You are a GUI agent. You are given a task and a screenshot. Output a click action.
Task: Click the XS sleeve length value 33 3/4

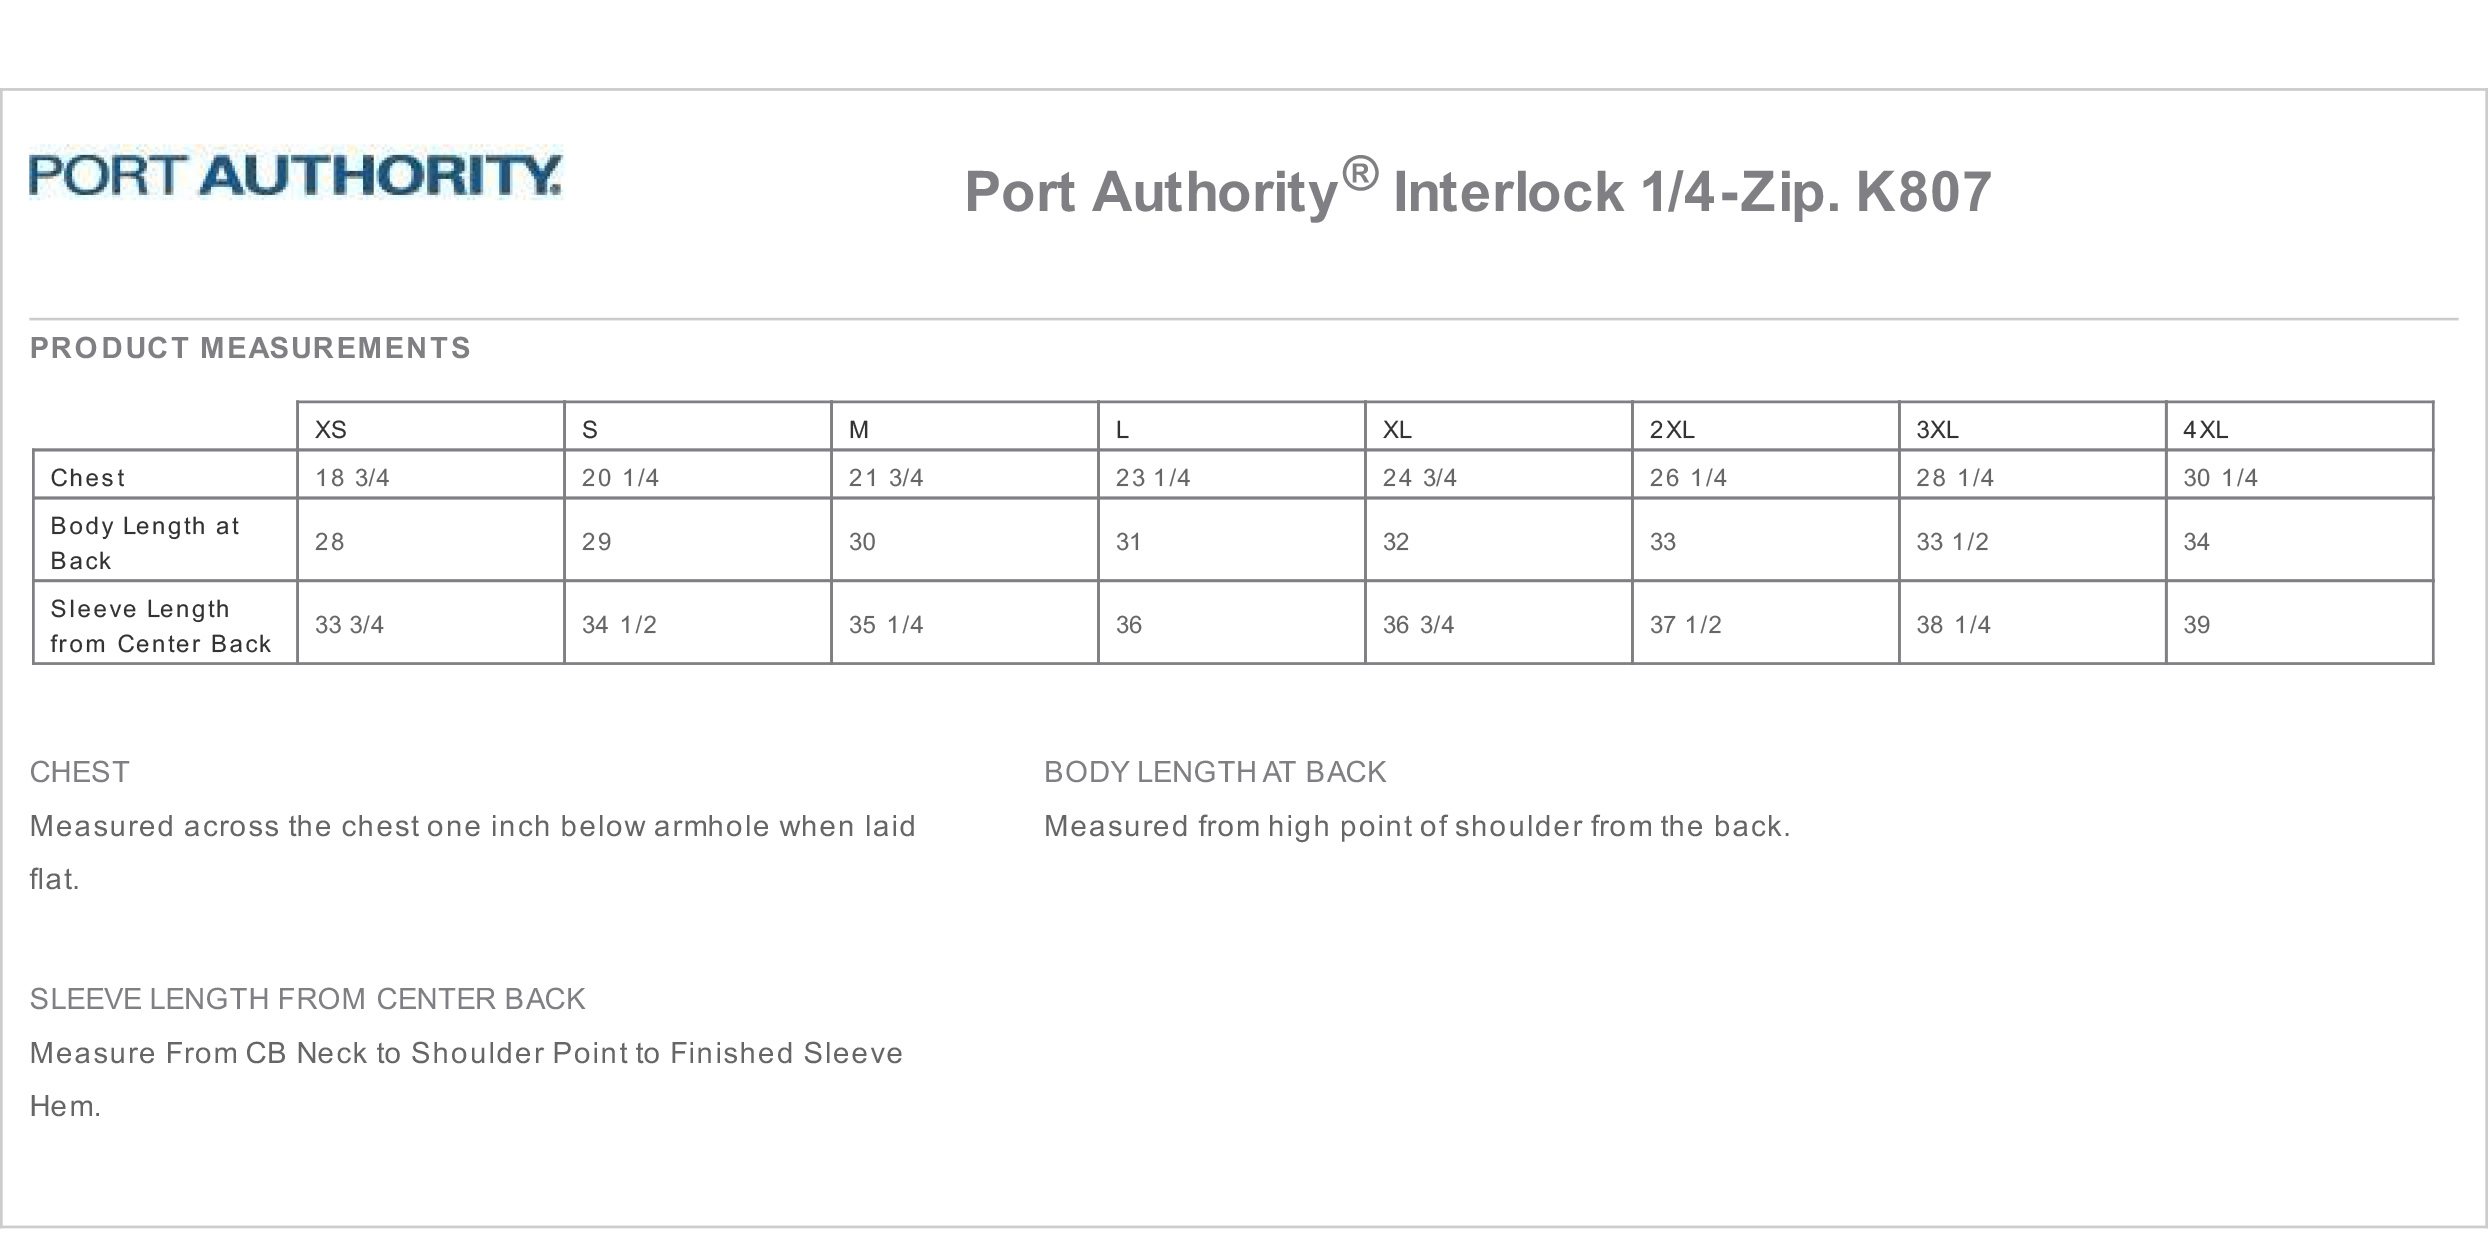[349, 625]
